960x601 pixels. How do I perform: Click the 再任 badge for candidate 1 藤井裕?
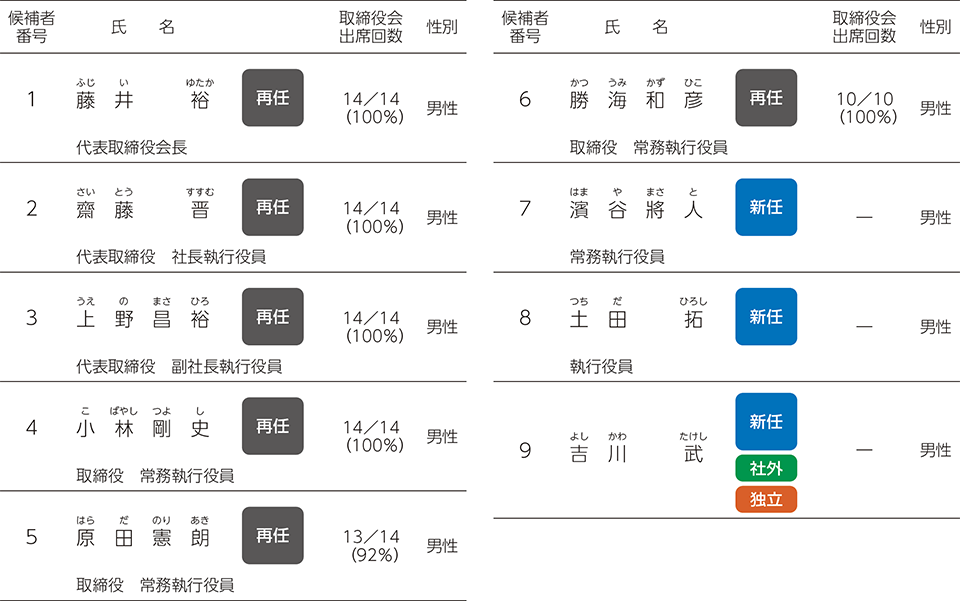(x=272, y=98)
